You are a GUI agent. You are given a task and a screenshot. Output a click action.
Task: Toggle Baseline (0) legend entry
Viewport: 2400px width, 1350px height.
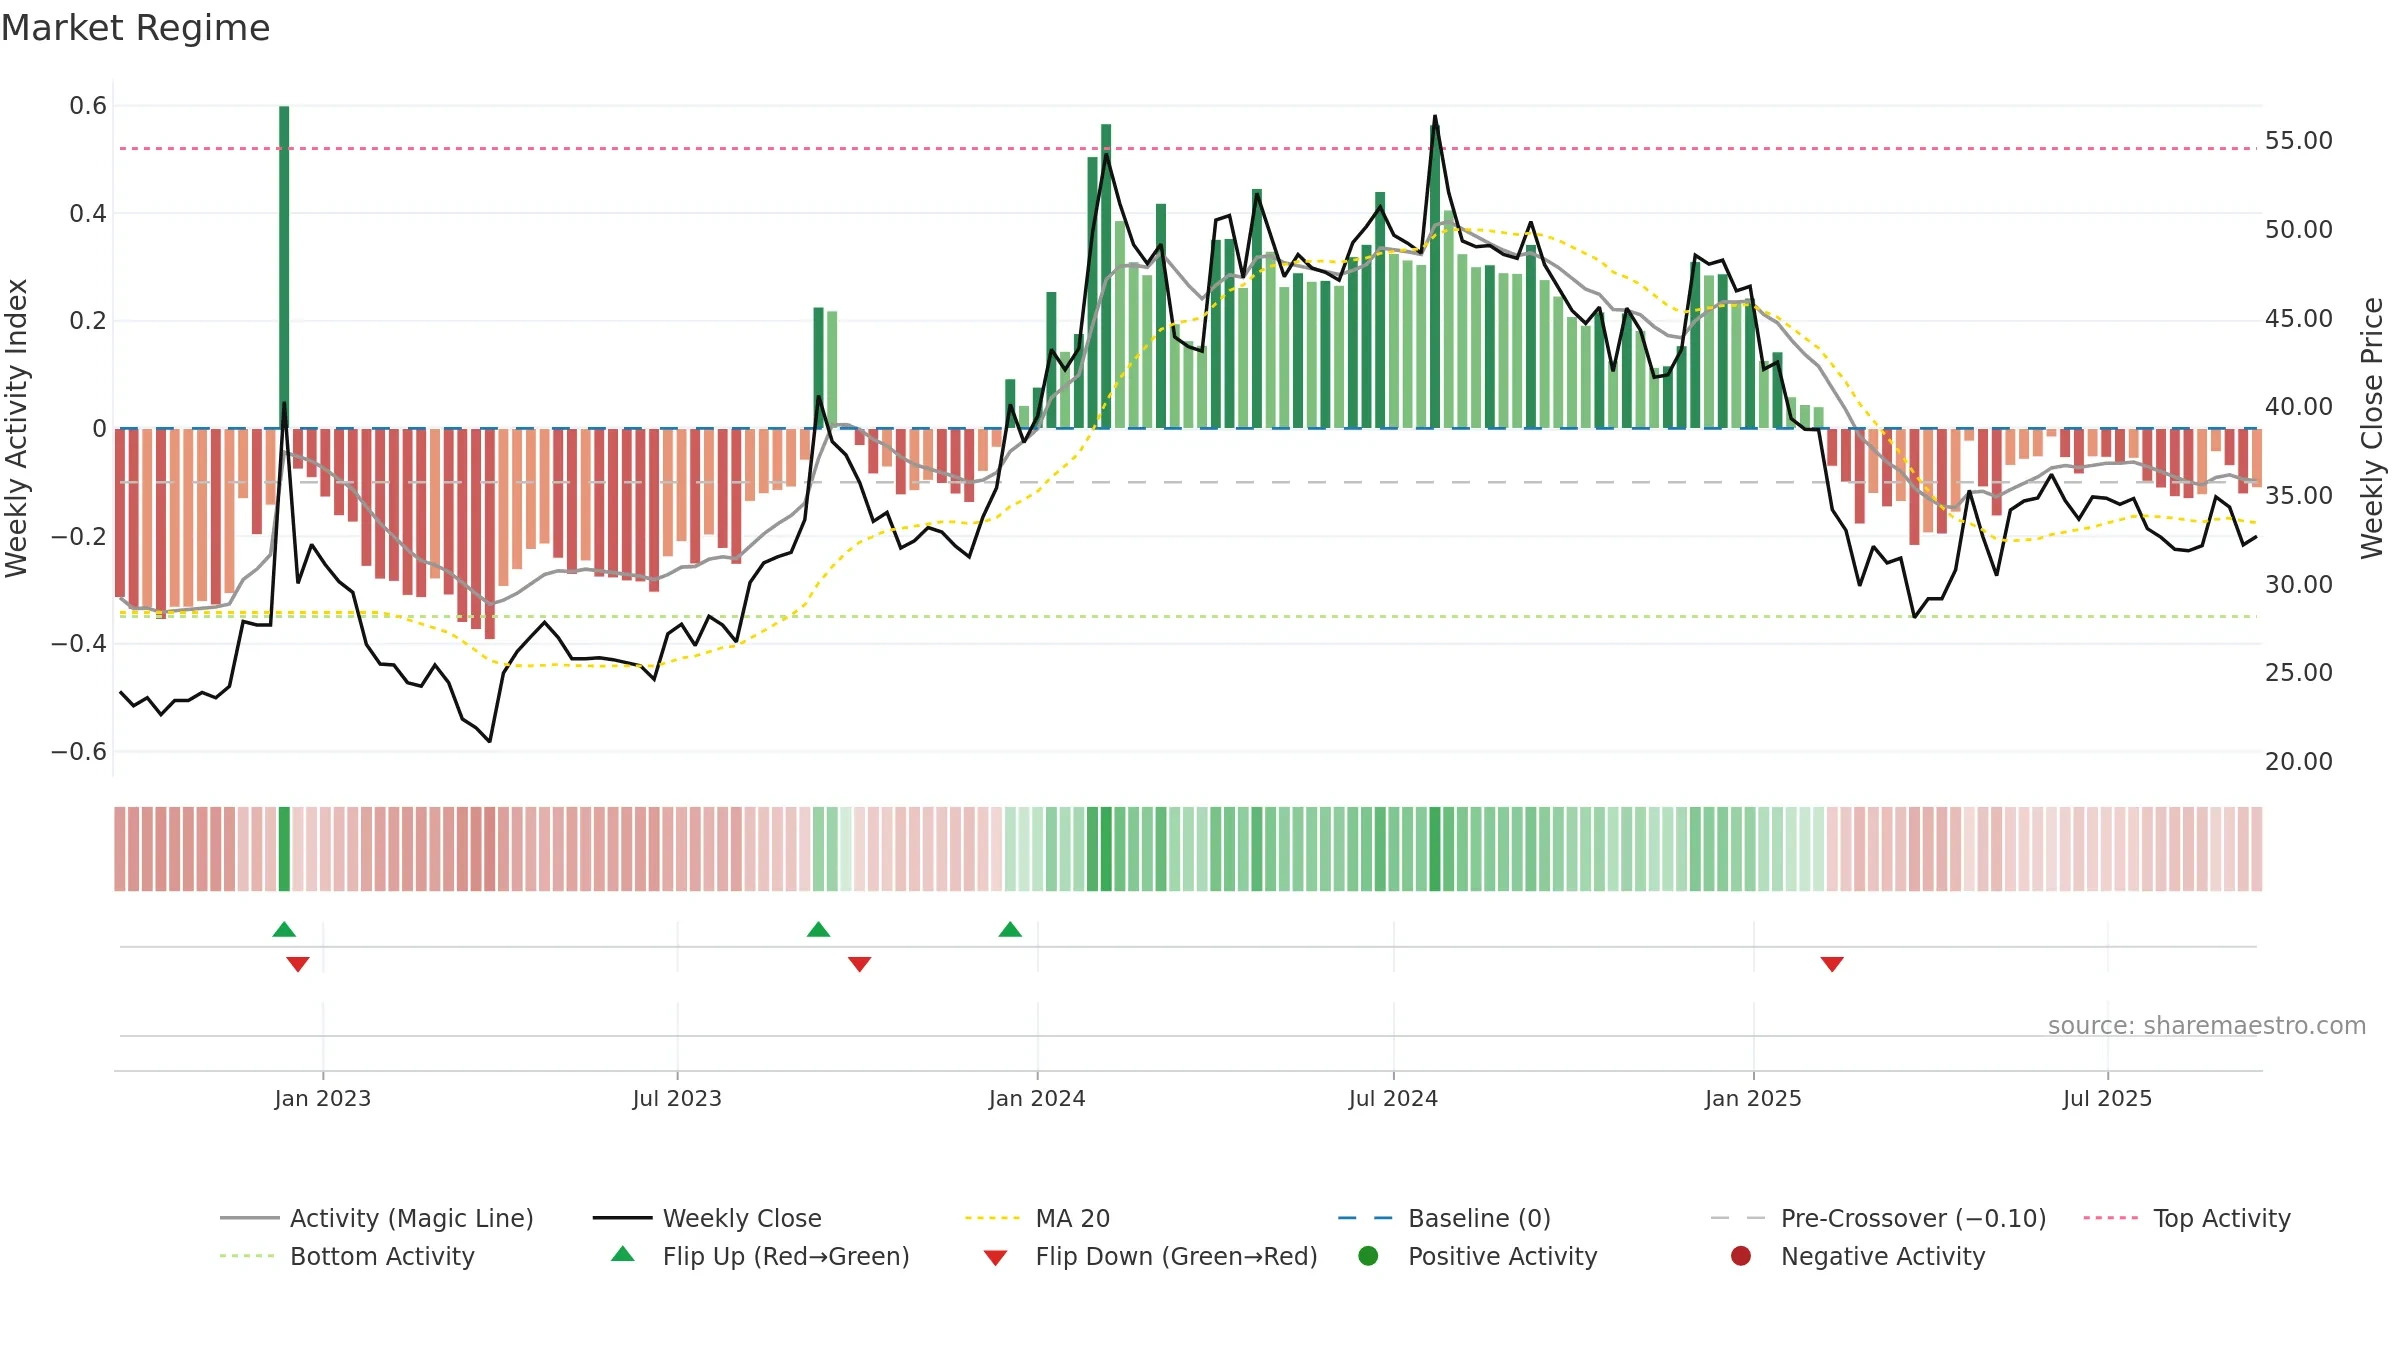click(1444, 1218)
